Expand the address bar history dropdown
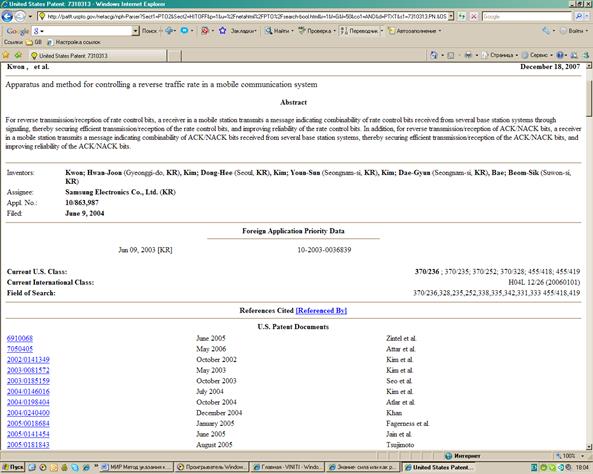593x474 pixels. [451, 17]
